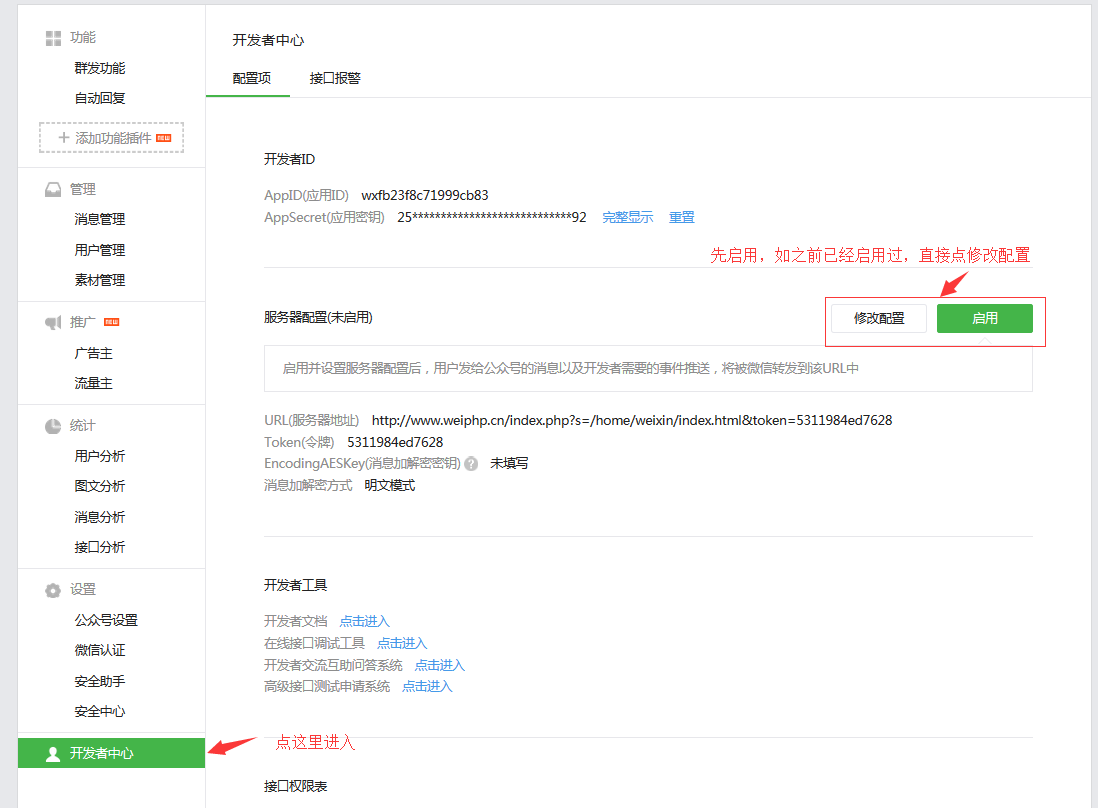Click the 统计 pie chart icon
The width and height of the screenshot is (1098, 808).
[53, 427]
